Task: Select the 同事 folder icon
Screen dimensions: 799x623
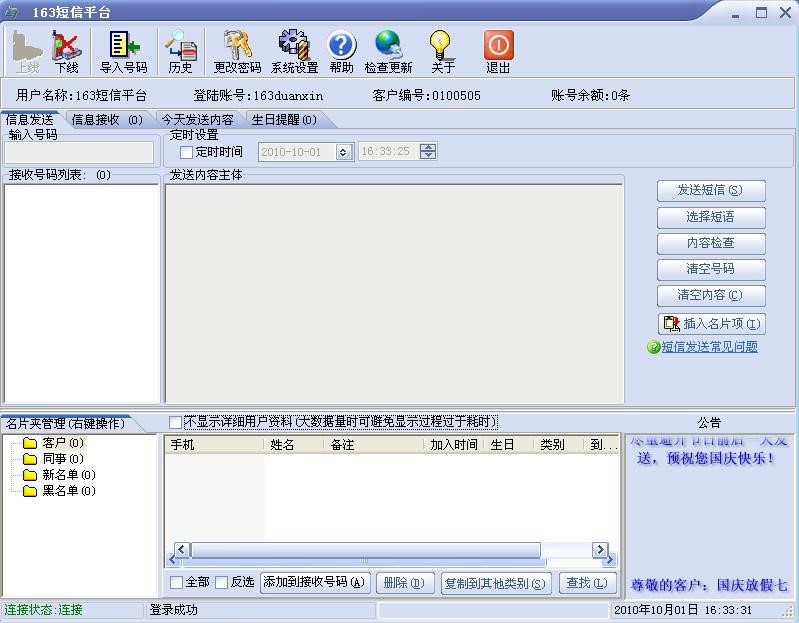Action: (30, 459)
